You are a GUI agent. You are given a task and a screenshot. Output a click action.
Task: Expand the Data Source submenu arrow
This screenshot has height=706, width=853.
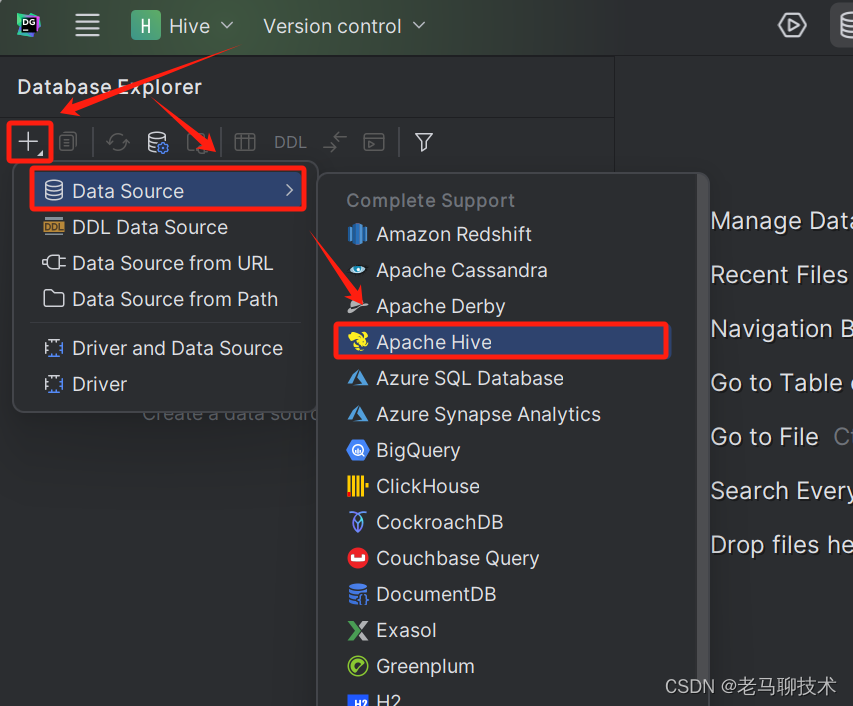(x=289, y=190)
